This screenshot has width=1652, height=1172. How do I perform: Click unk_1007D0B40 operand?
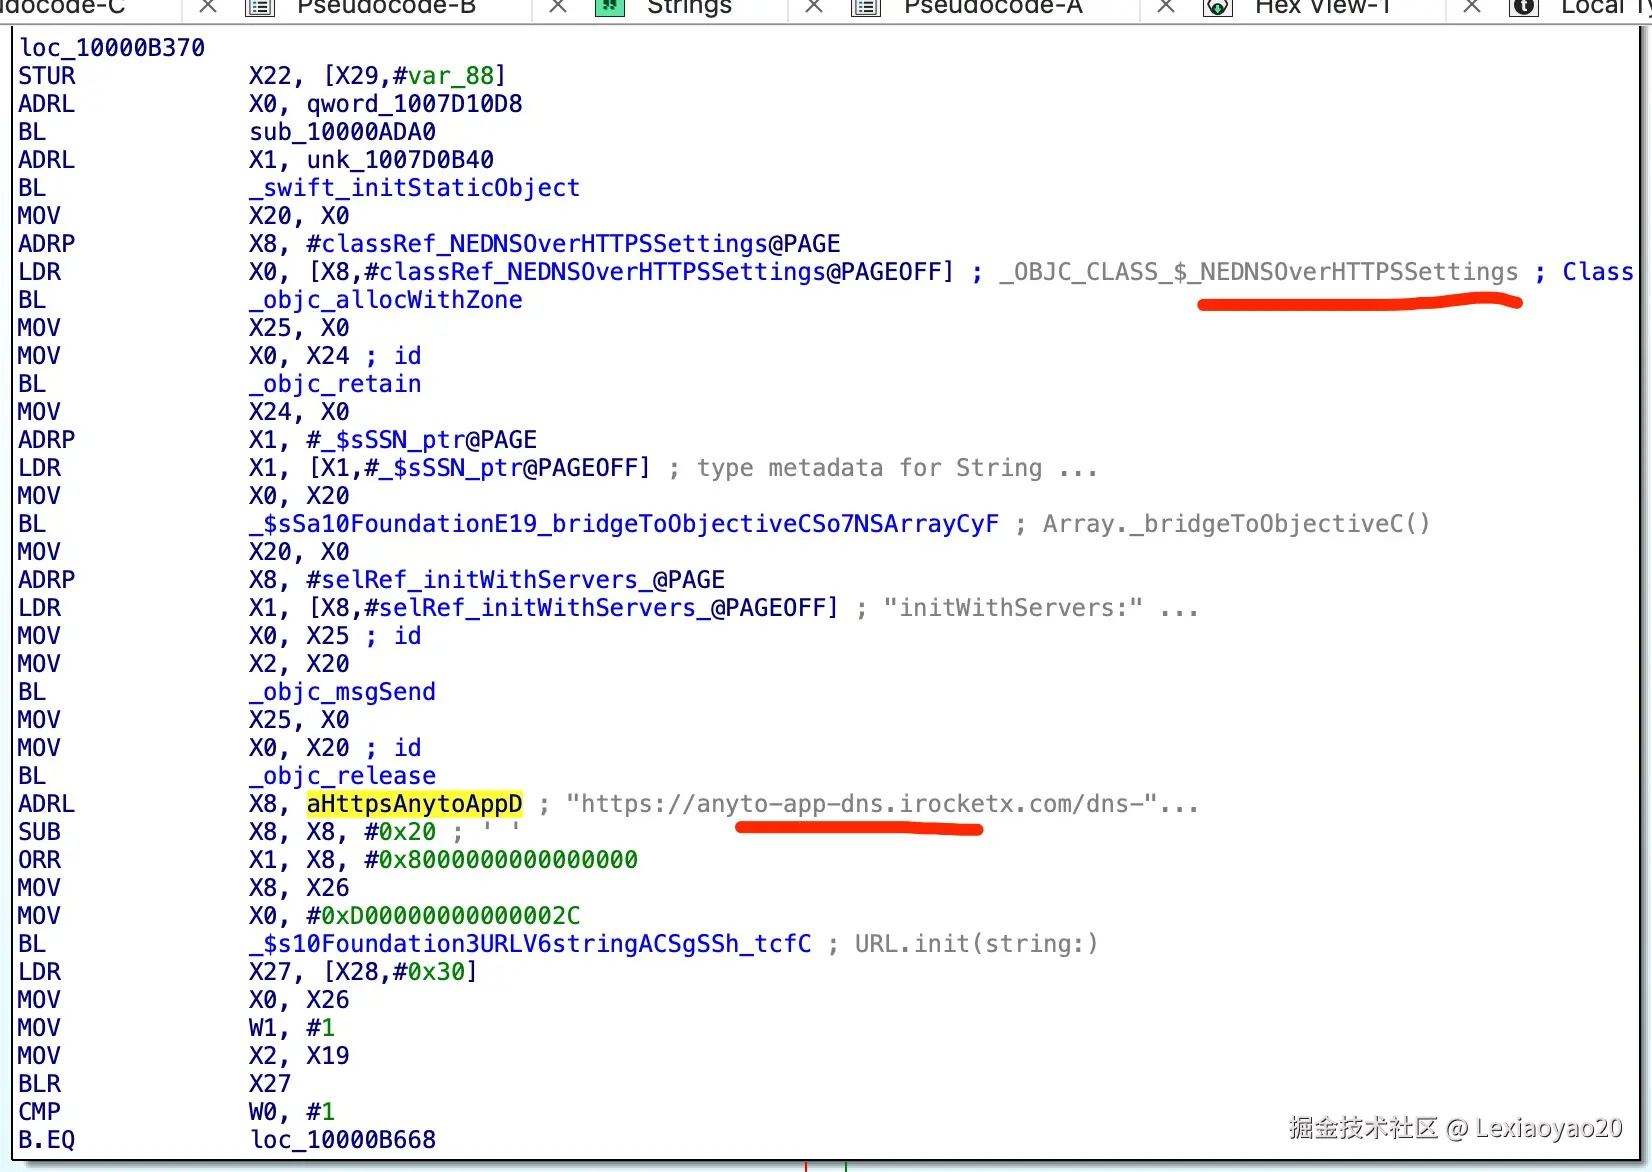(400, 160)
